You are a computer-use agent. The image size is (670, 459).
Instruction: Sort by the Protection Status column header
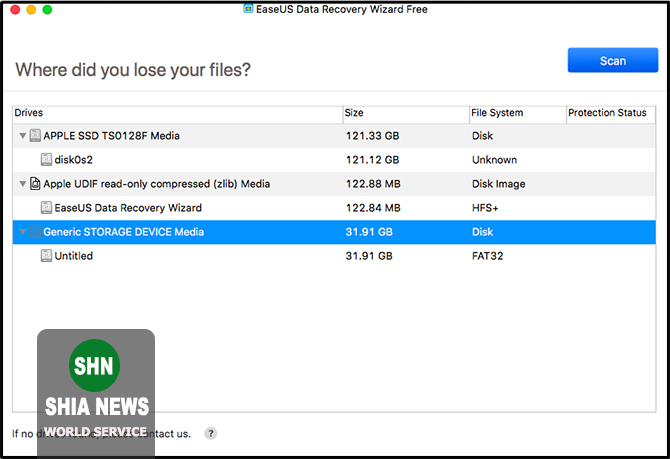tap(611, 115)
